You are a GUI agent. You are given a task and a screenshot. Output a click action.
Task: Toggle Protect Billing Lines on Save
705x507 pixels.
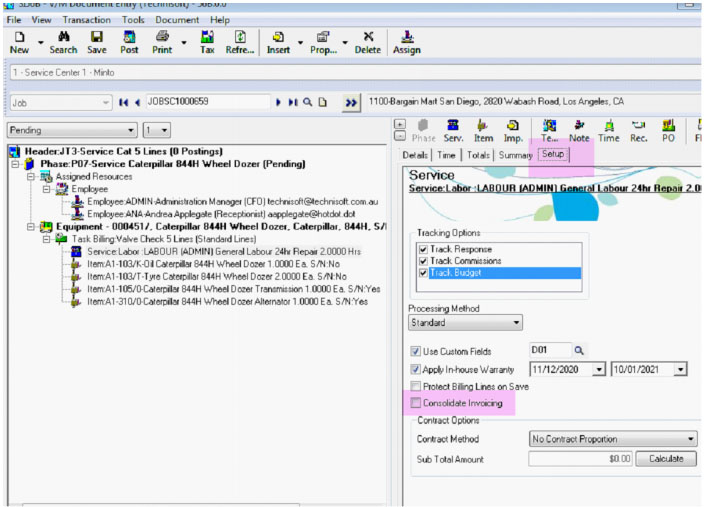[x=416, y=386]
